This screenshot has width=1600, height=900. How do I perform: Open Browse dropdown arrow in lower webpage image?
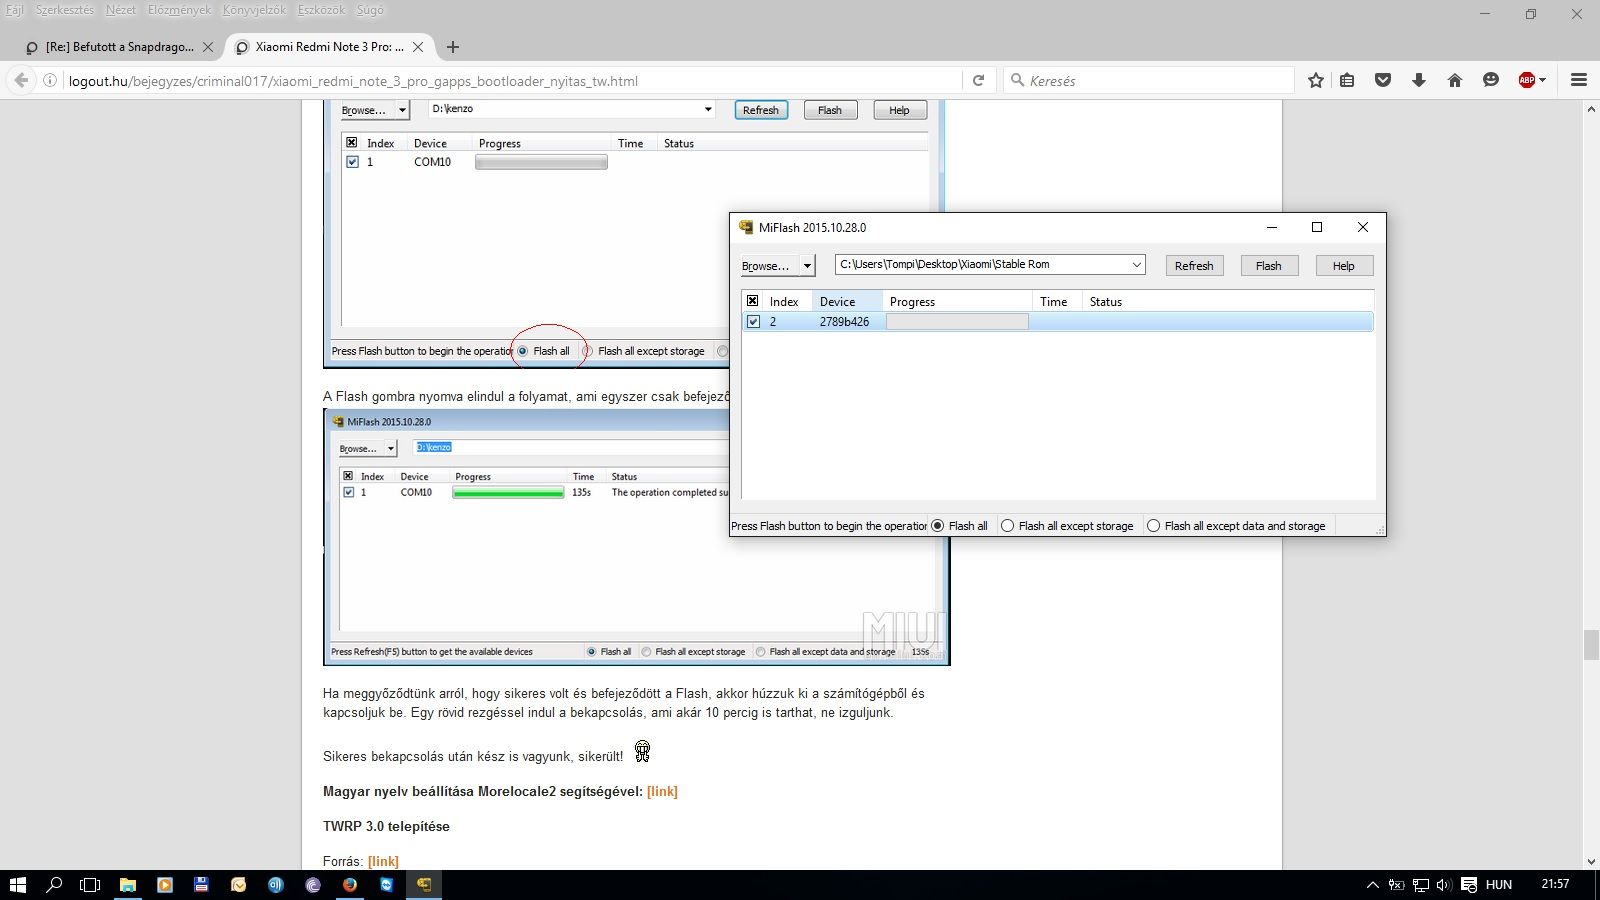(x=390, y=449)
